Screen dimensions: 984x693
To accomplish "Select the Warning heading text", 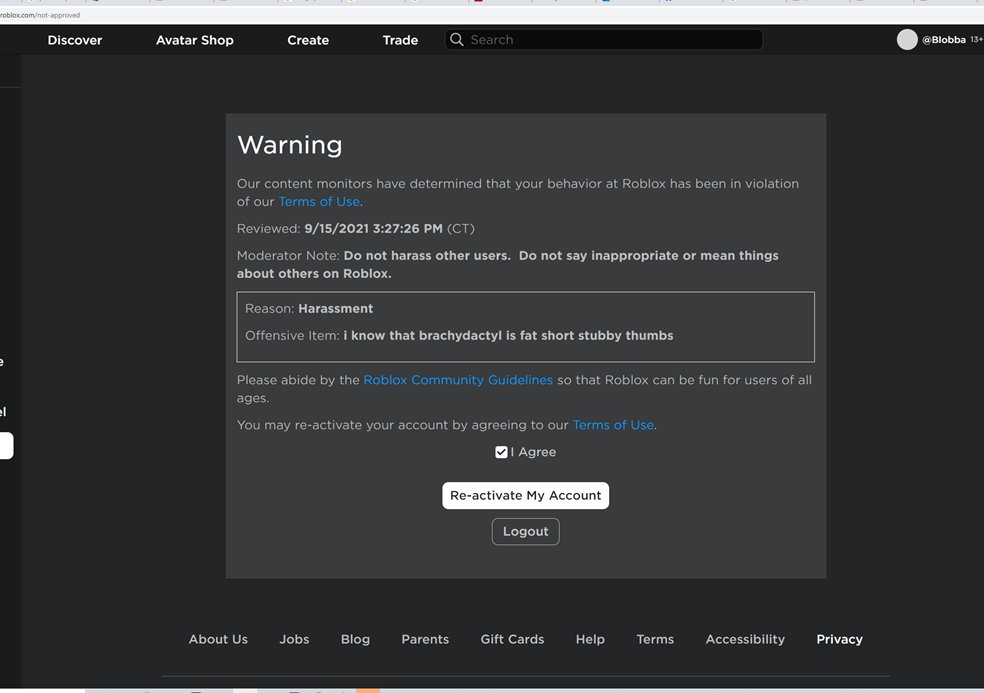I will coord(290,145).
